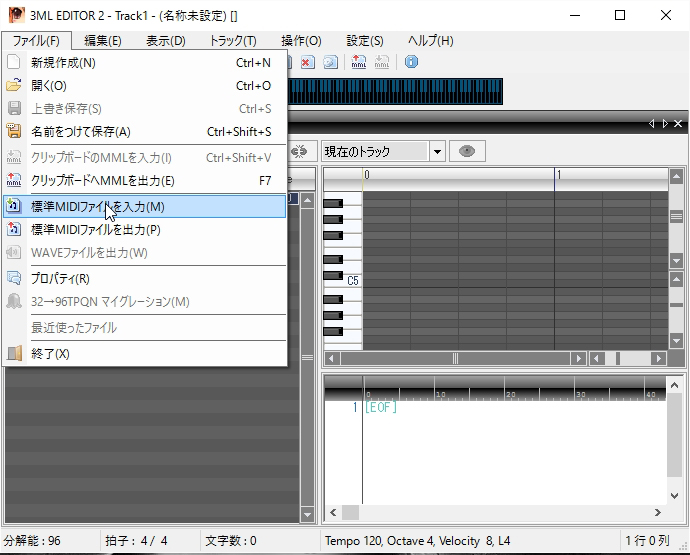Click the 文字数 : 0 status bar entry
The width and height of the screenshot is (690, 555).
[x=231, y=540]
